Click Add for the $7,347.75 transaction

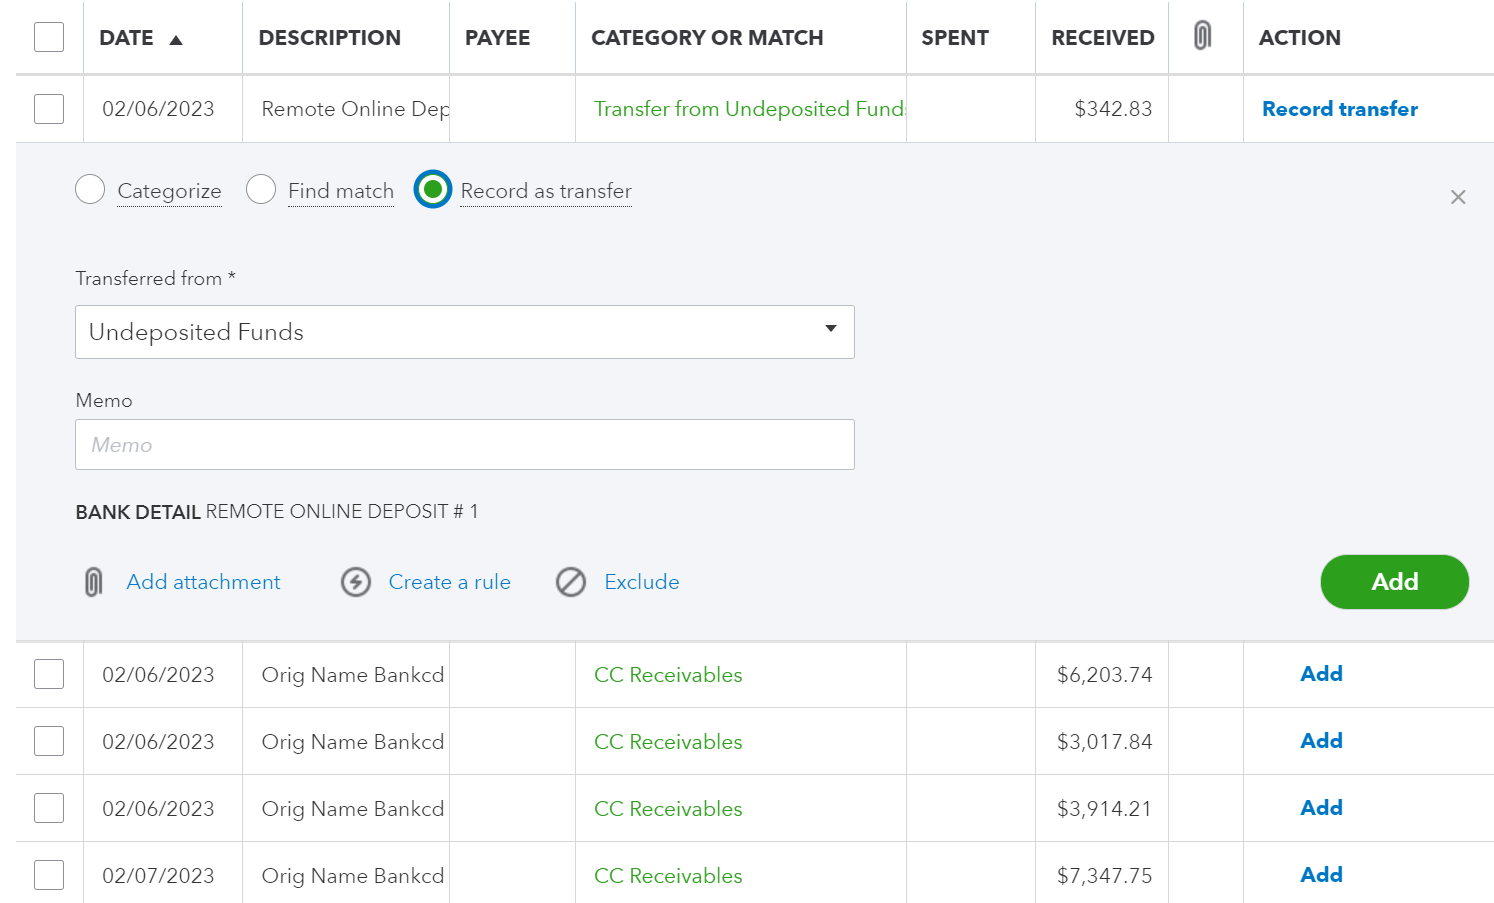(x=1321, y=875)
